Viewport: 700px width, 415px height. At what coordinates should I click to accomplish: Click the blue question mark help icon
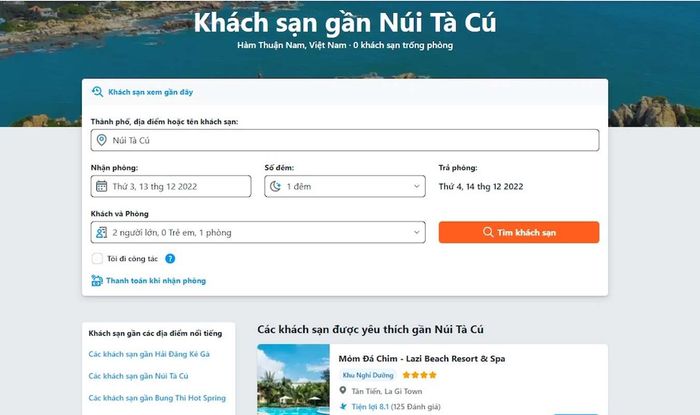click(x=170, y=258)
